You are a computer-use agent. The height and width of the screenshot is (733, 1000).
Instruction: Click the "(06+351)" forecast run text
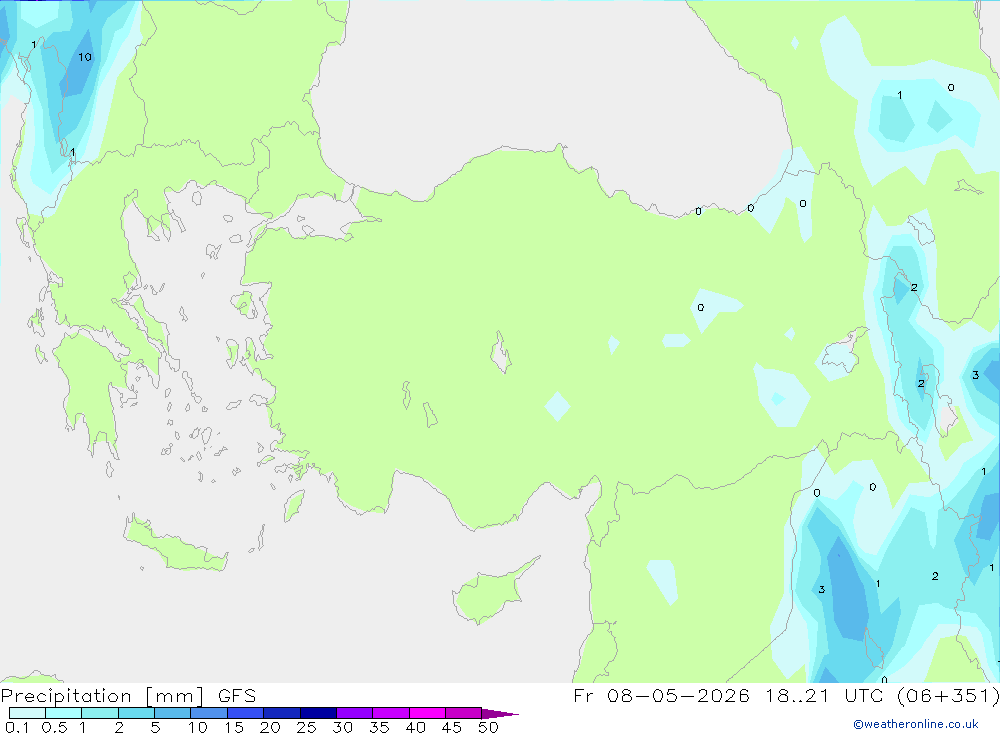pos(948,695)
